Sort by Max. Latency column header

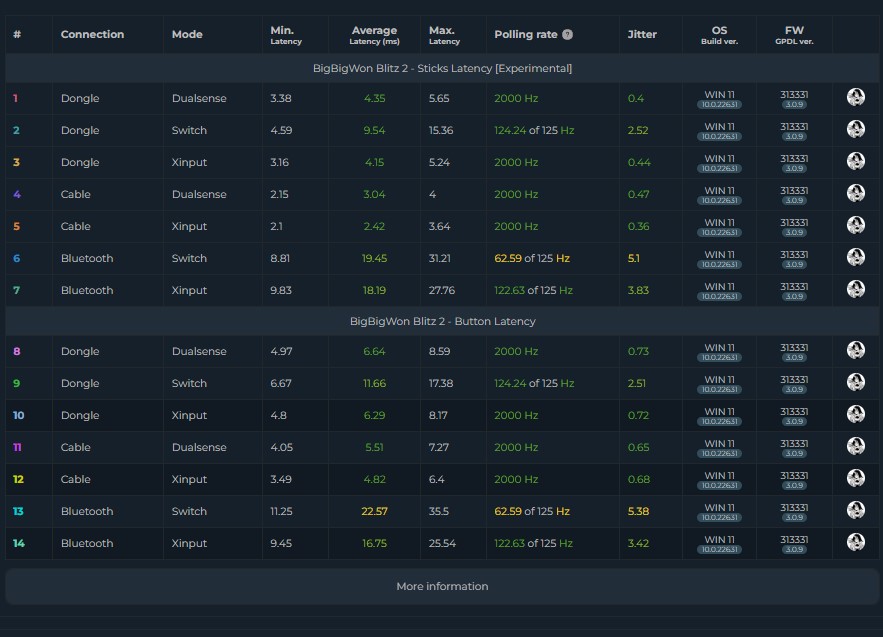[444, 34]
